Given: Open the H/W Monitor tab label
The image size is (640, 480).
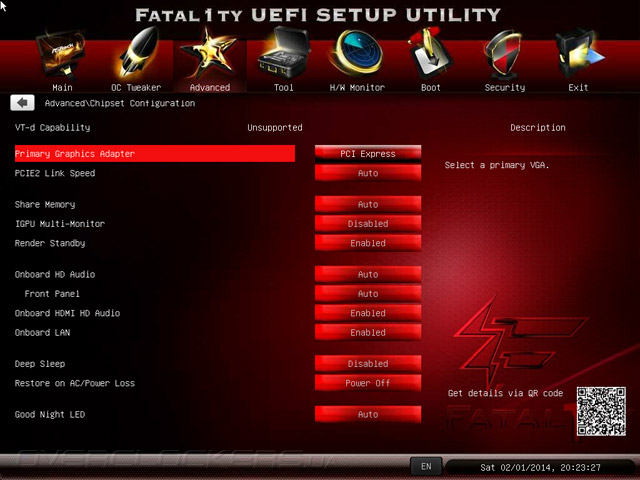Looking at the screenshot, I should tap(357, 87).
